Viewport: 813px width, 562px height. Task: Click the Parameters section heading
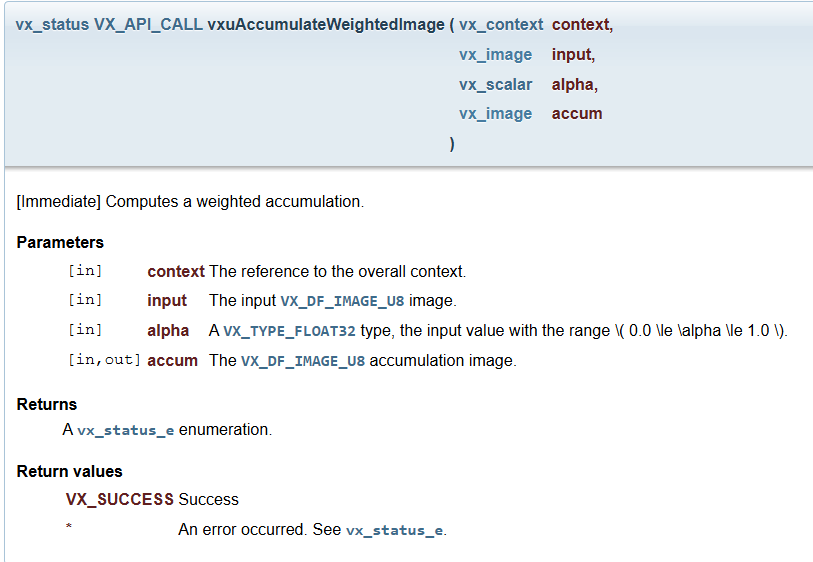(60, 242)
